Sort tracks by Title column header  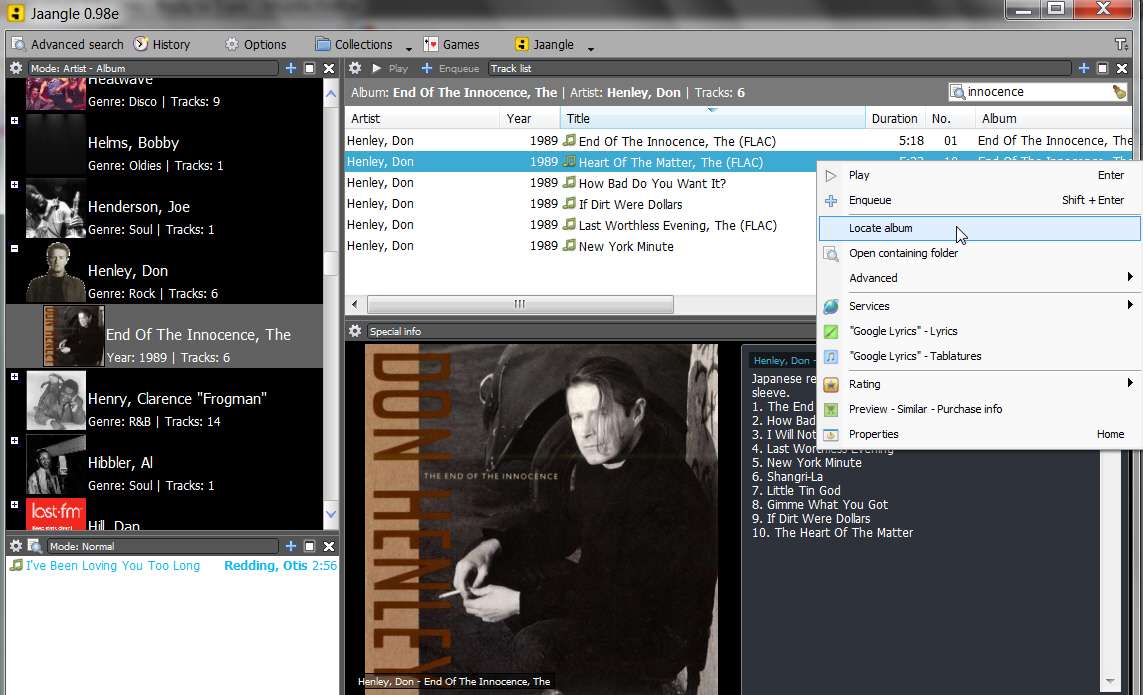712,118
